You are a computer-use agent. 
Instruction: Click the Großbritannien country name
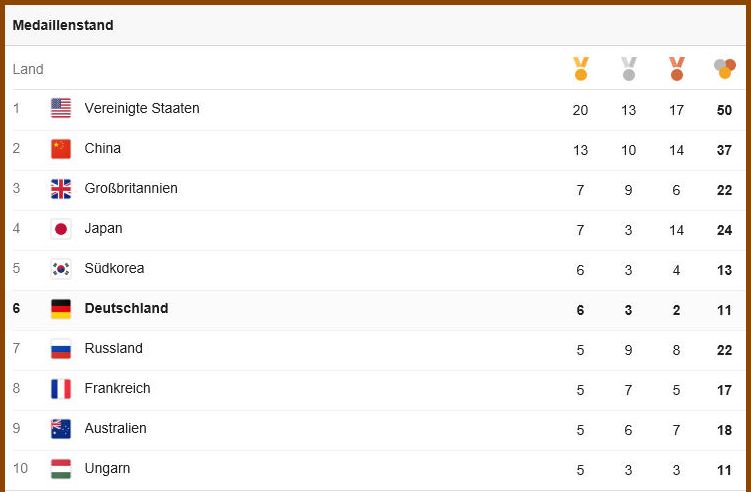coord(131,188)
